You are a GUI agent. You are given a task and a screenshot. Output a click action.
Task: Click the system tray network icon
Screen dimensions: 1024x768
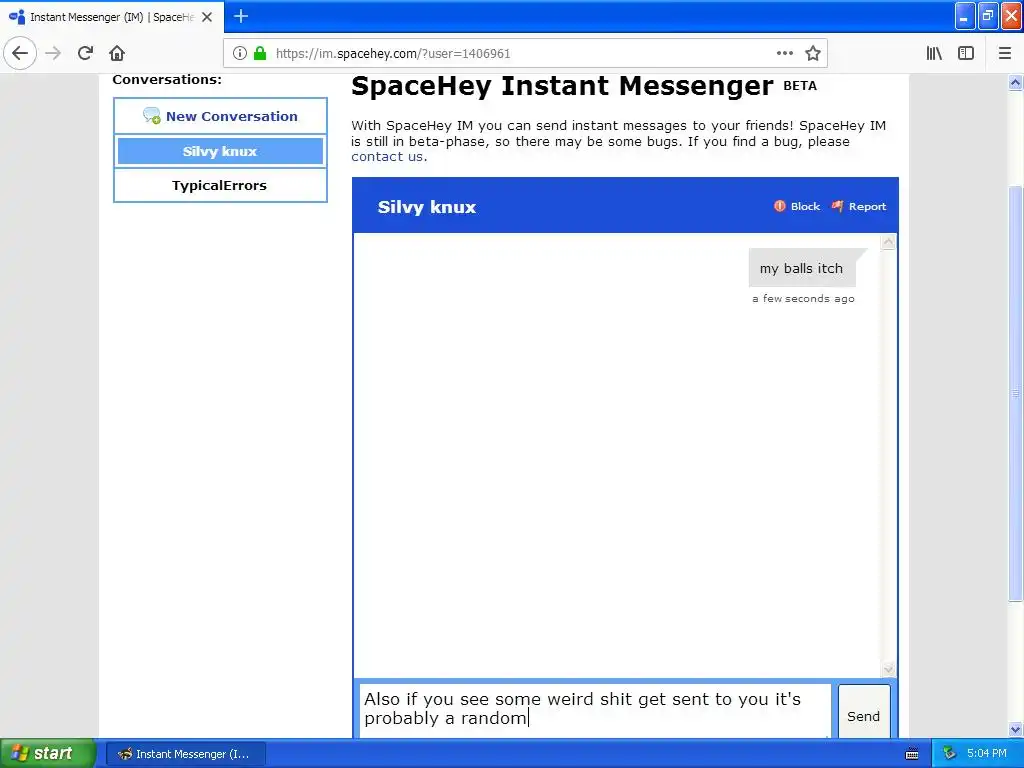click(950, 754)
